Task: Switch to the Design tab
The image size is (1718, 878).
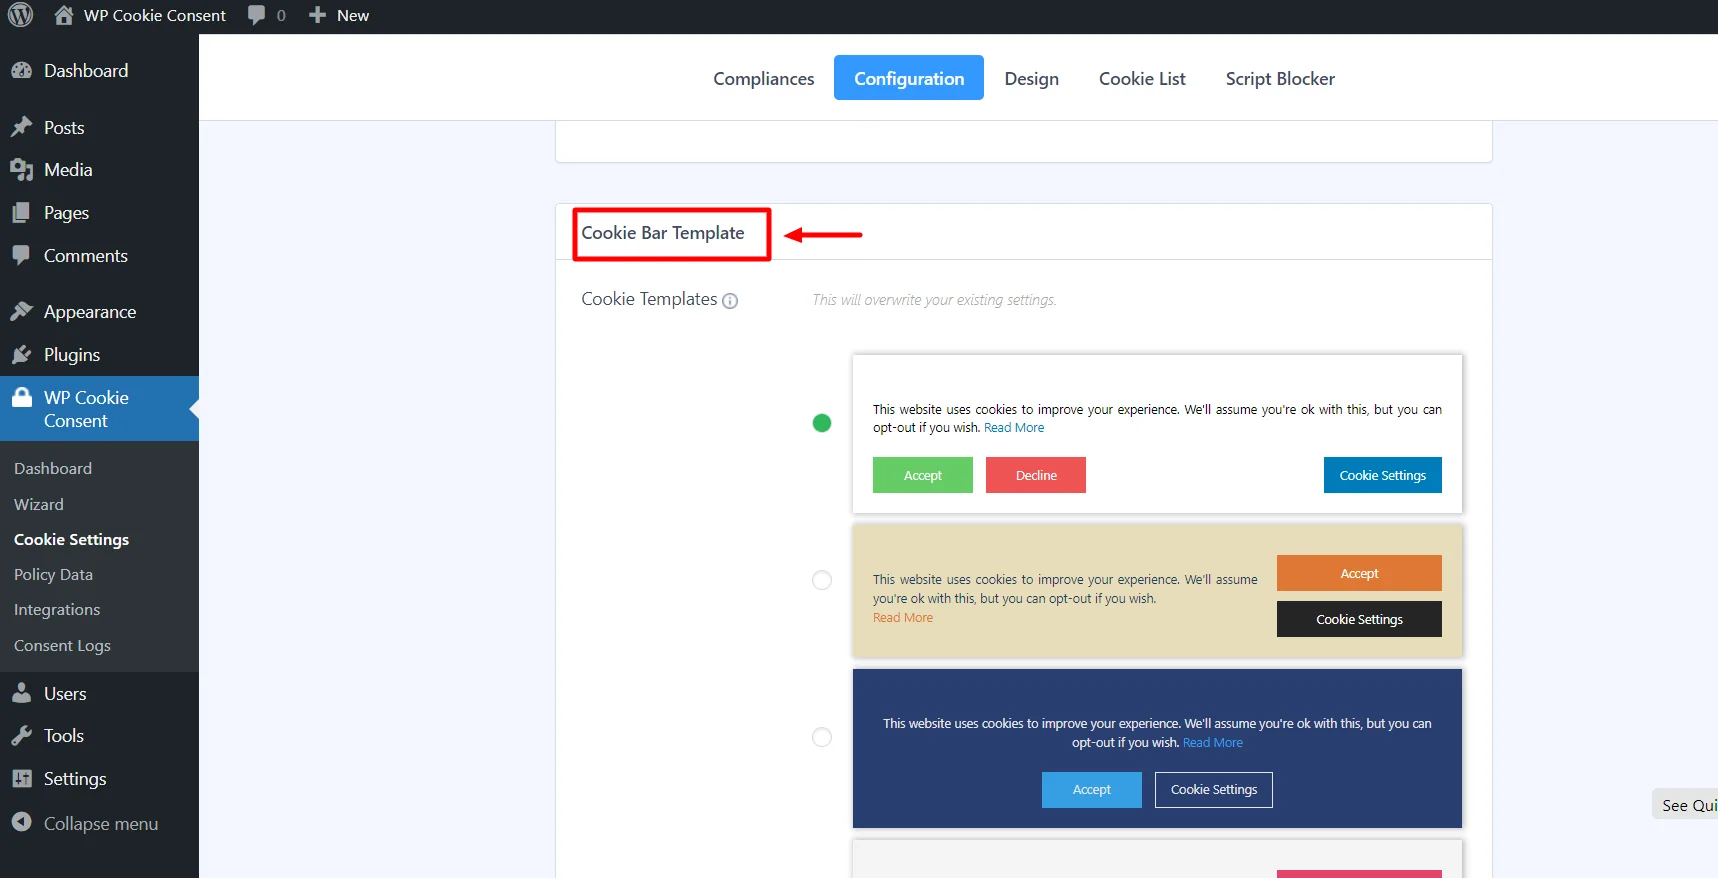Action: tap(1031, 79)
